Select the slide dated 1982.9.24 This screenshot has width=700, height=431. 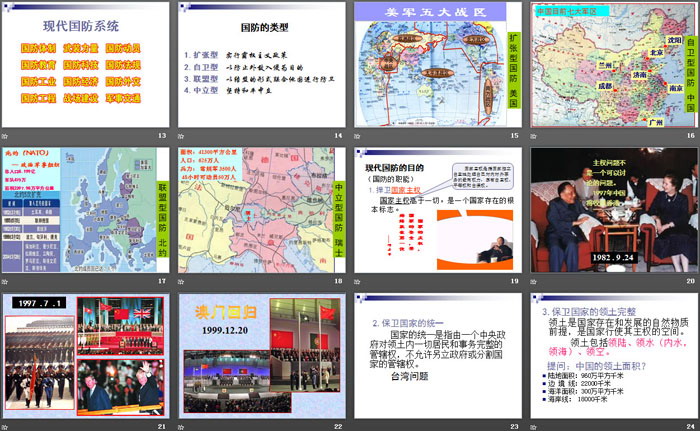(x=612, y=209)
